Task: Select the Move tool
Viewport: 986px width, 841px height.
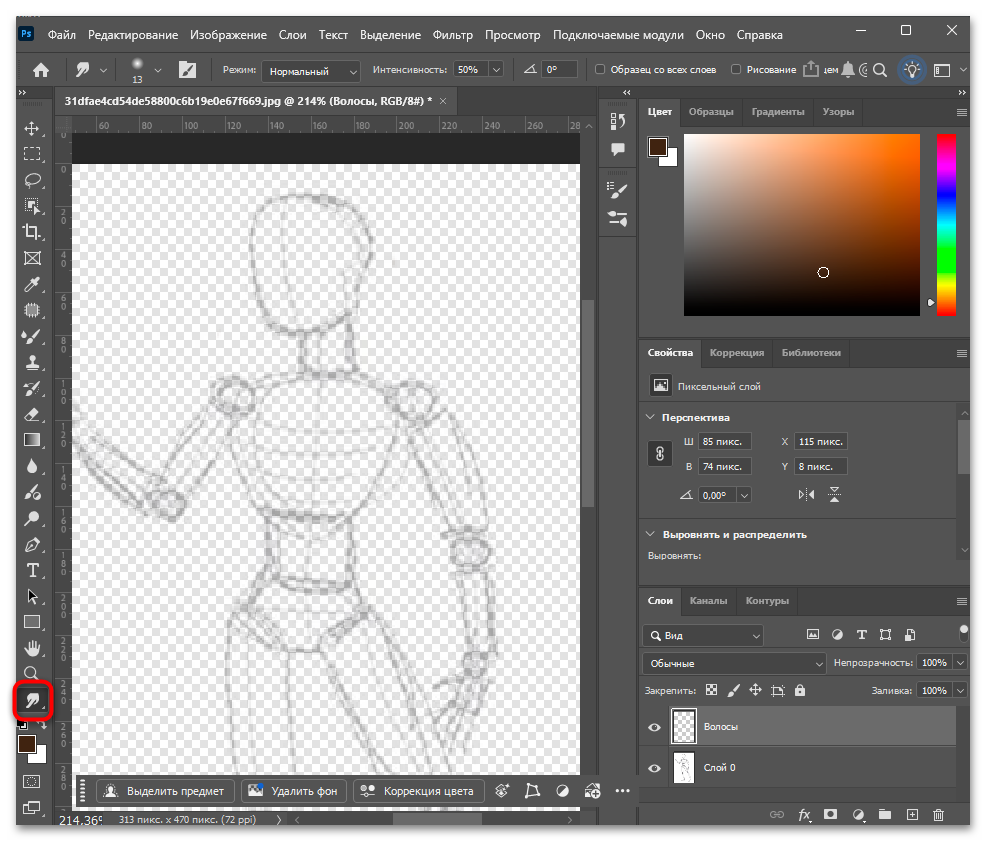Action: coord(32,129)
